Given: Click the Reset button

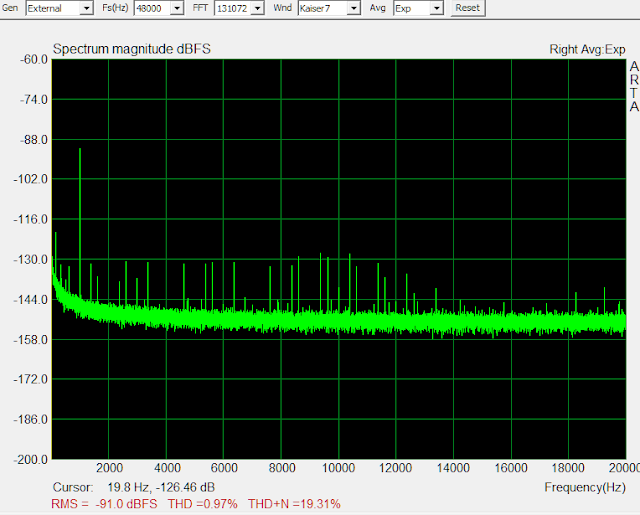Looking at the screenshot, I should coord(468,8).
